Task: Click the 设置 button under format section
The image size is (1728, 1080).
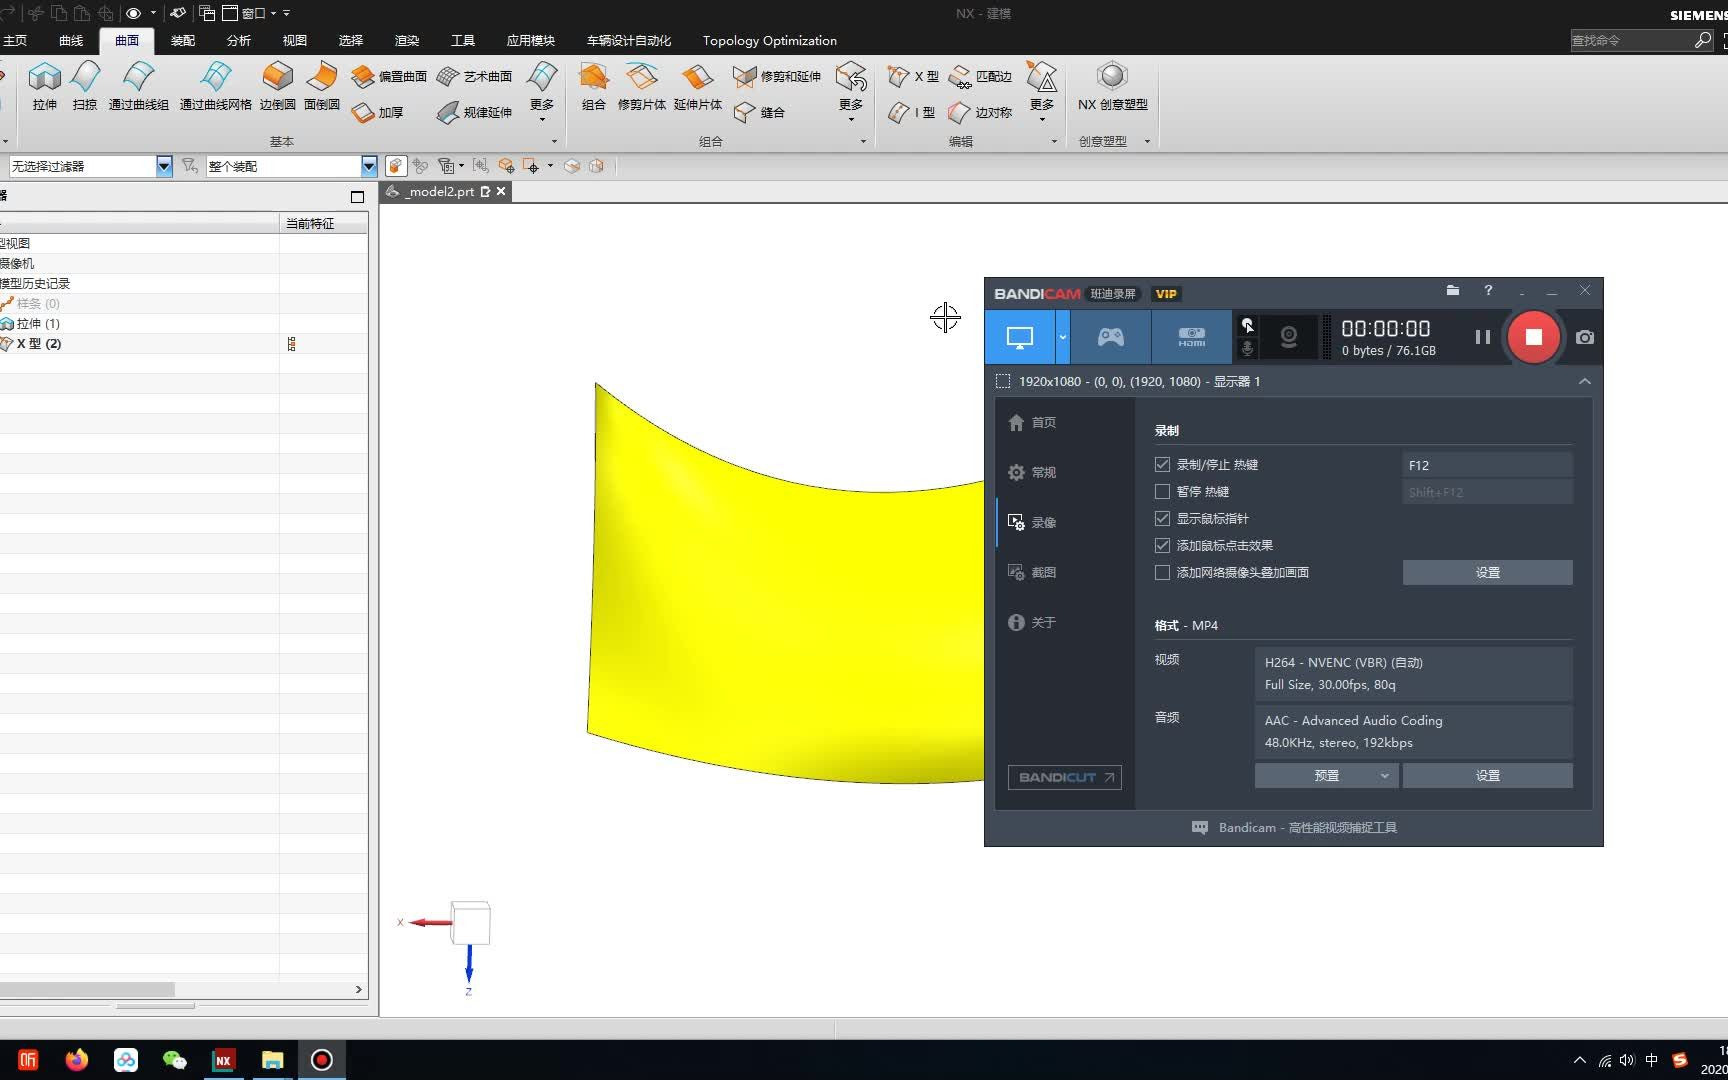Action: (x=1487, y=775)
